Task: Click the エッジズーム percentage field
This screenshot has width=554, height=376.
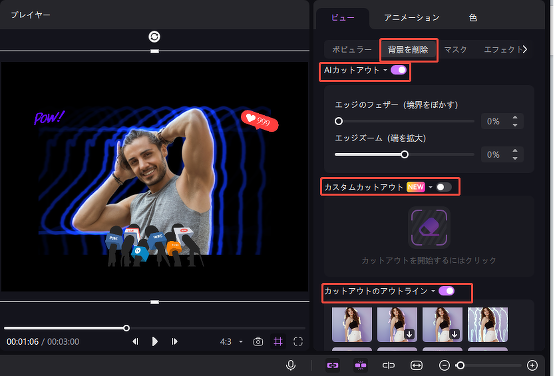Action: [x=493, y=154]
